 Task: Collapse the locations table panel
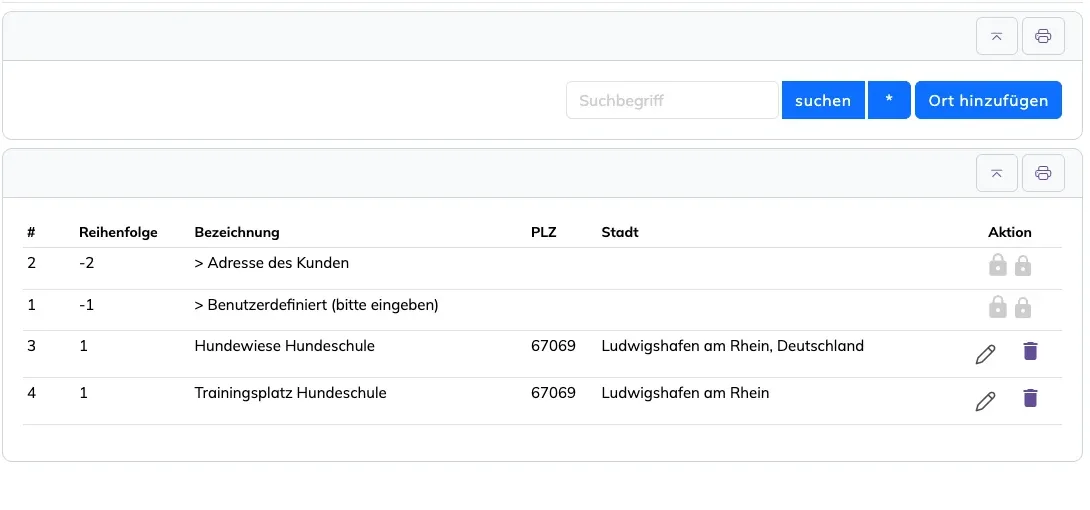click(997, 173)
